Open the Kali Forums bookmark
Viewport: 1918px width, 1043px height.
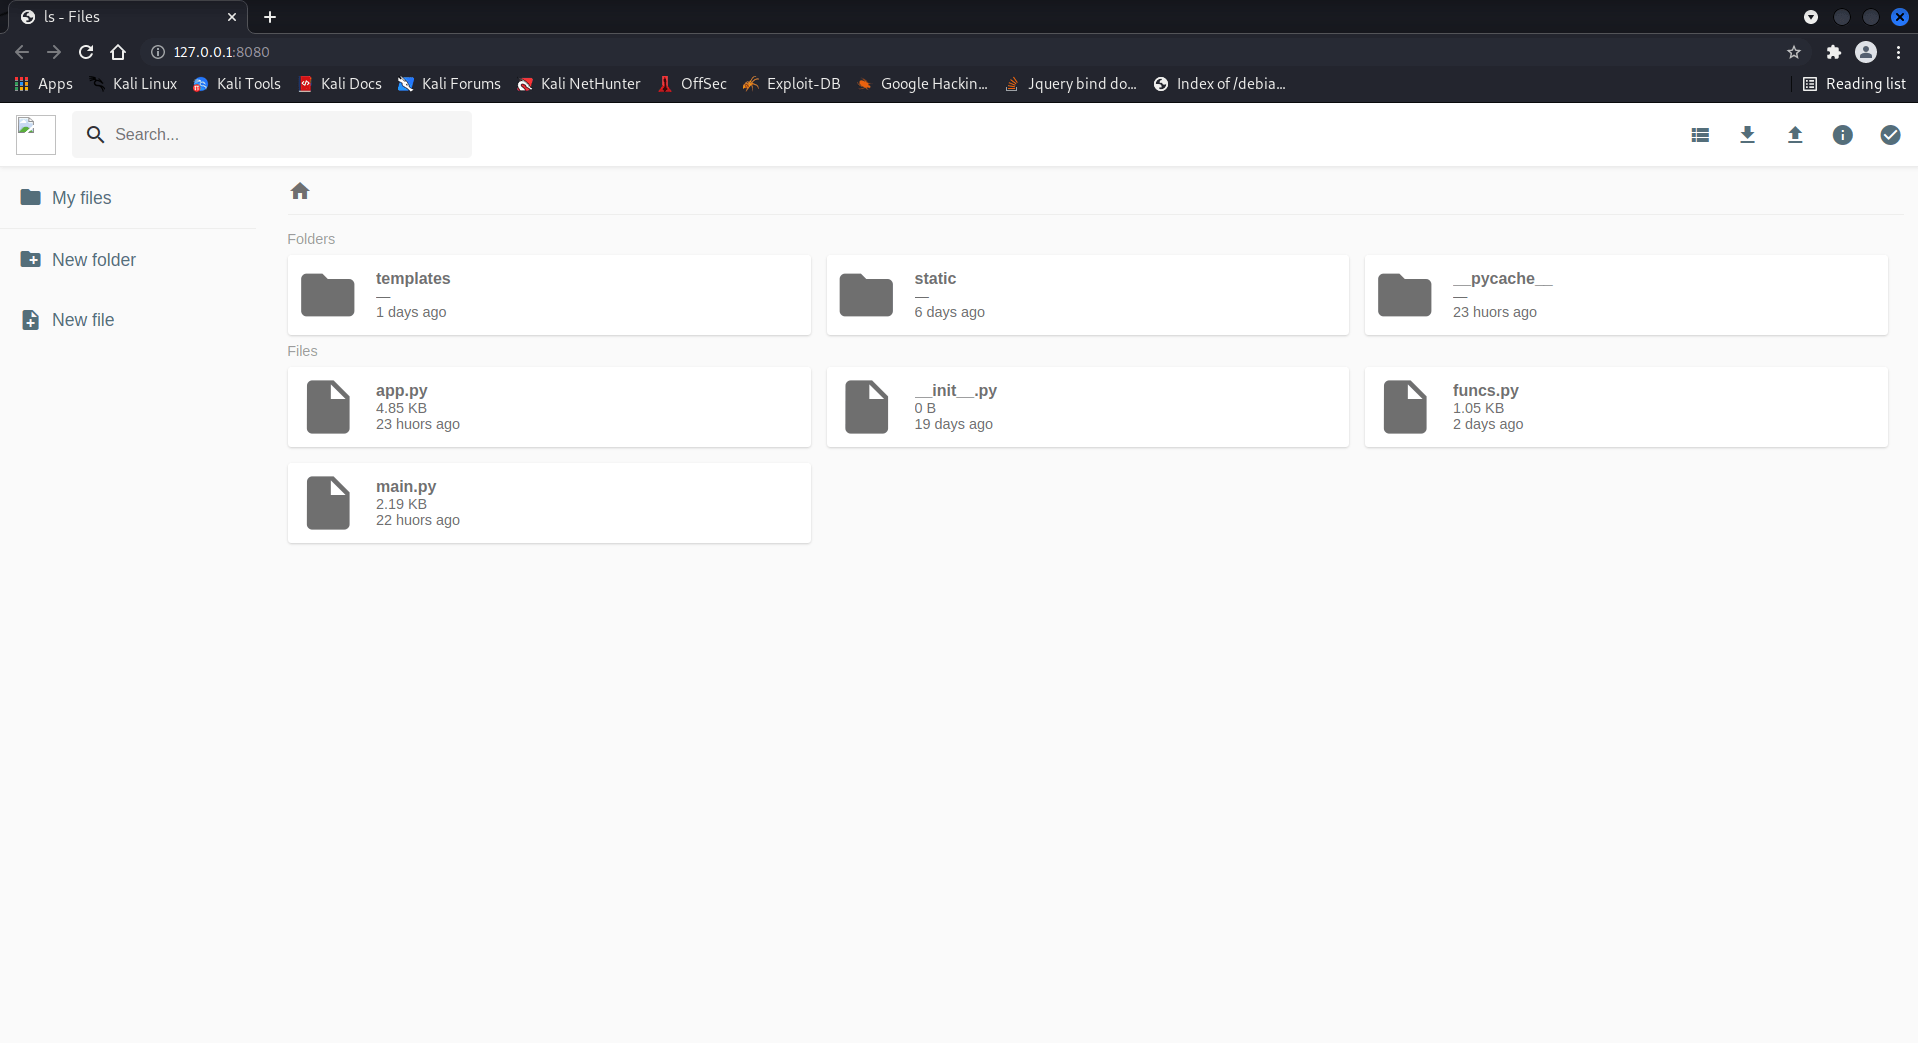point(449,84)
